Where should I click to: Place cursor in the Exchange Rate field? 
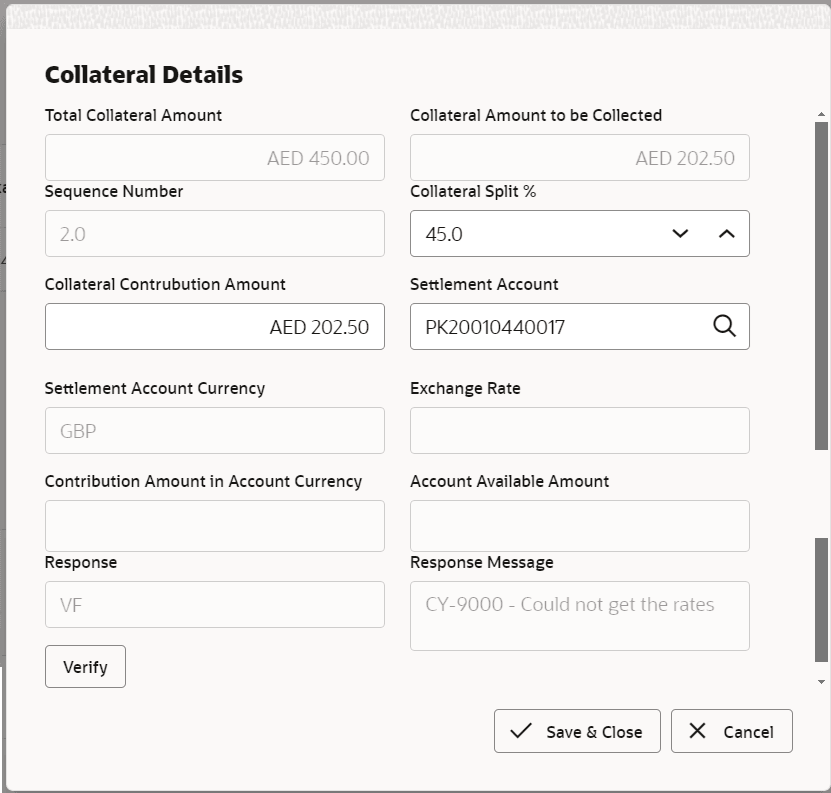[x=579, y=430]
